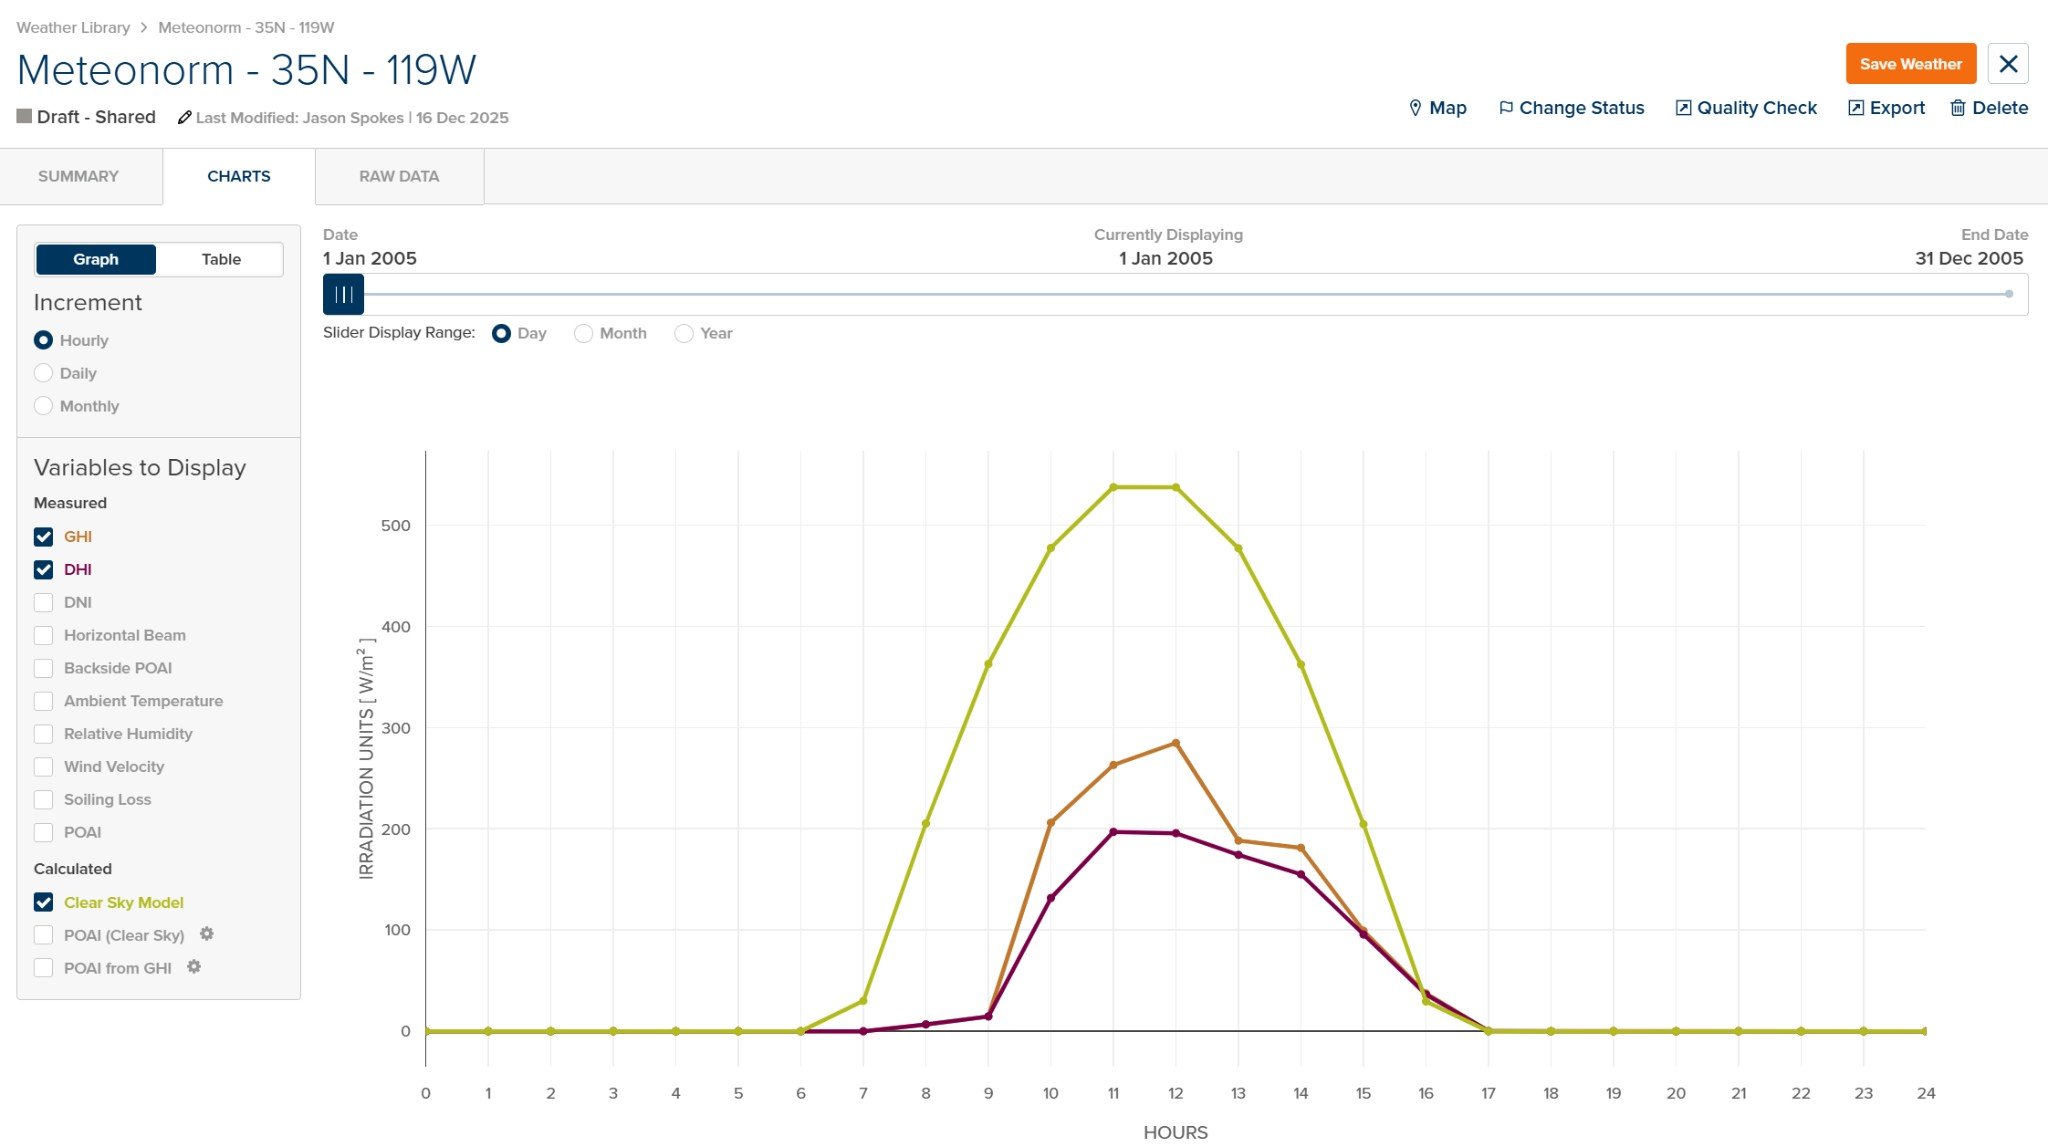Enable Horizontal Beam checkbox
Image resolution: width=2048 pixels, height=1147 pixels.
coord(43,636)
